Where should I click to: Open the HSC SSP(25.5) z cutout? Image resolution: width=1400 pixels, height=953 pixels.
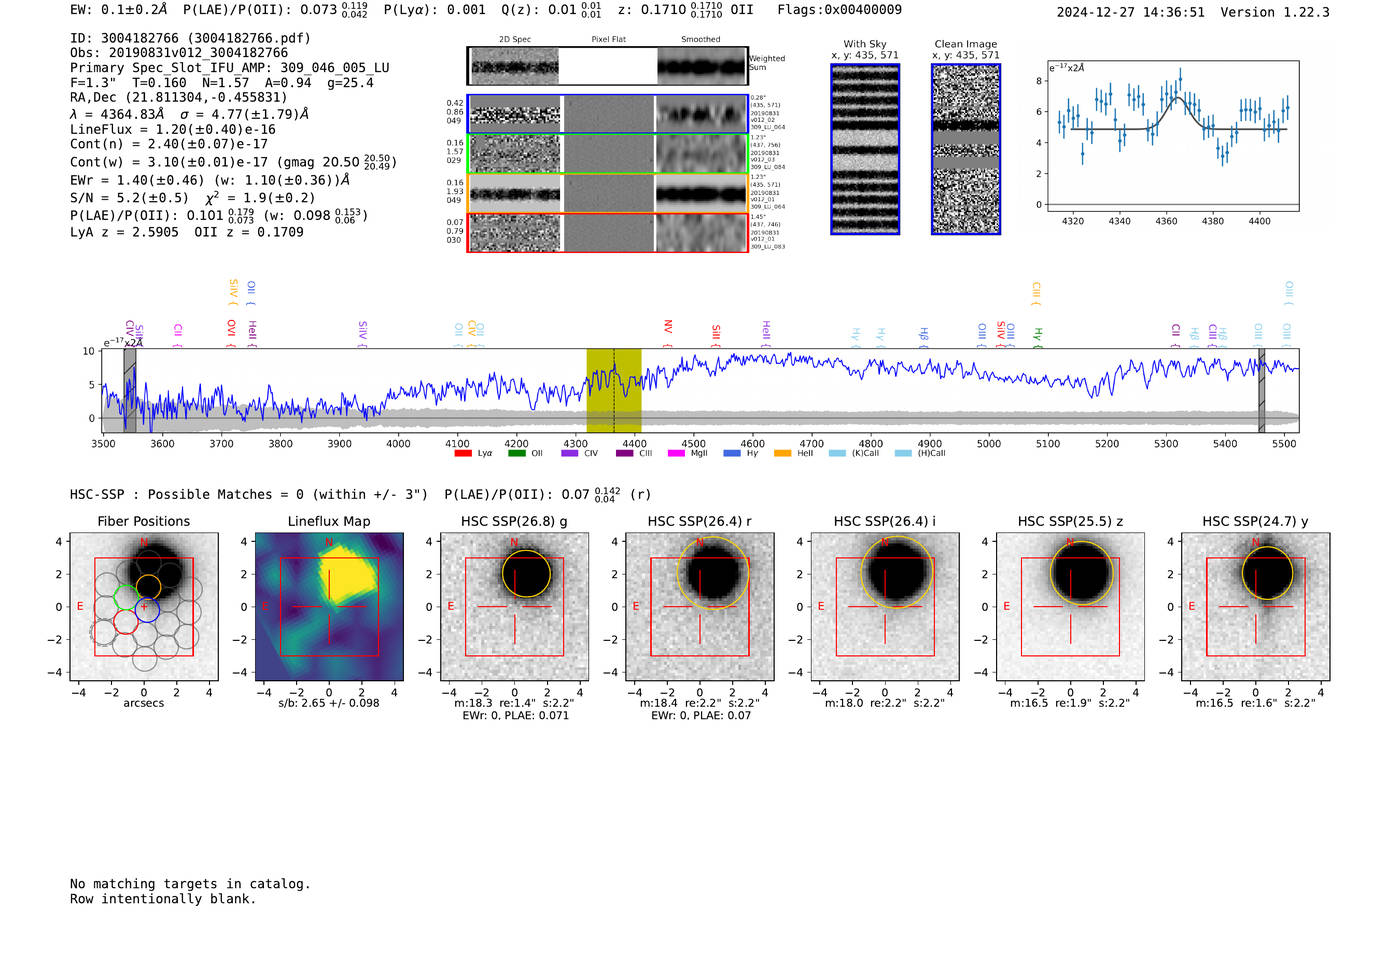(1070, 606)
